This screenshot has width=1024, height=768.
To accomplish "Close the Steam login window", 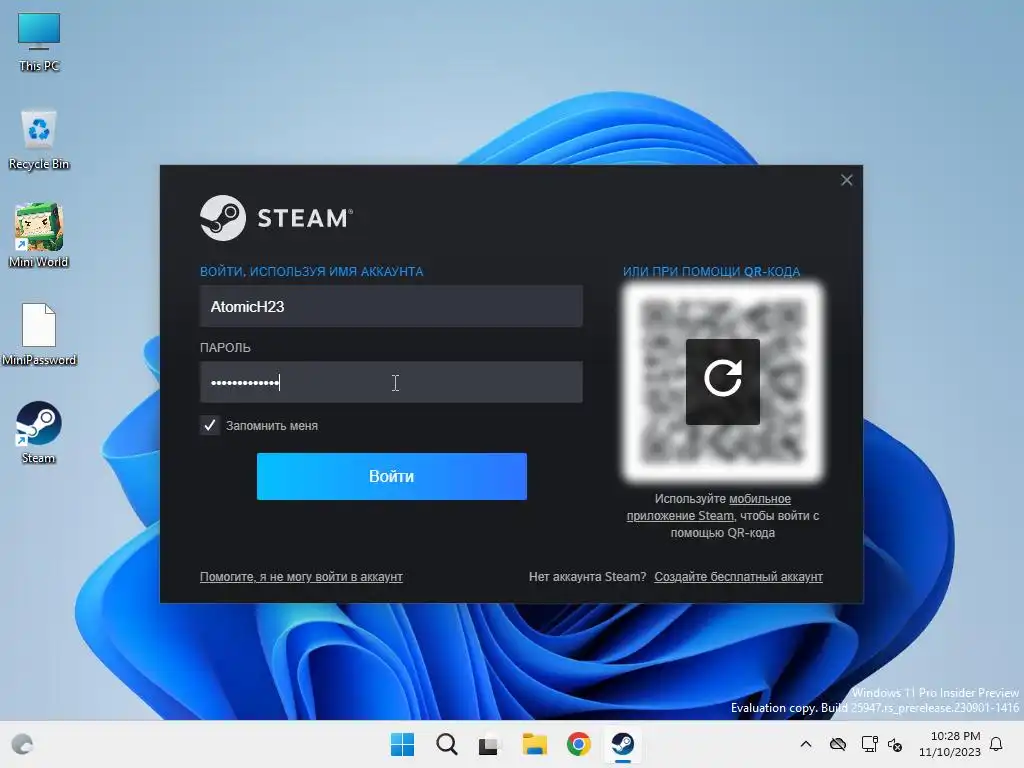I will point(846,180).
